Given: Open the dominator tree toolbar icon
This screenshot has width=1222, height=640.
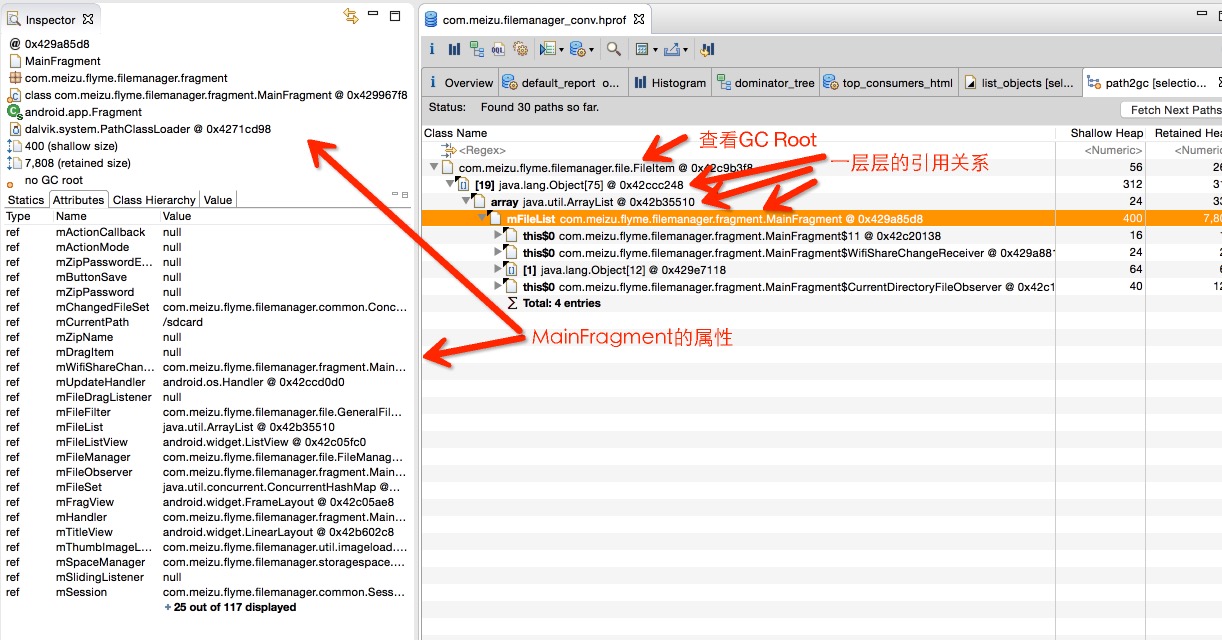Looking at the screenshot, I should (476, 49).
